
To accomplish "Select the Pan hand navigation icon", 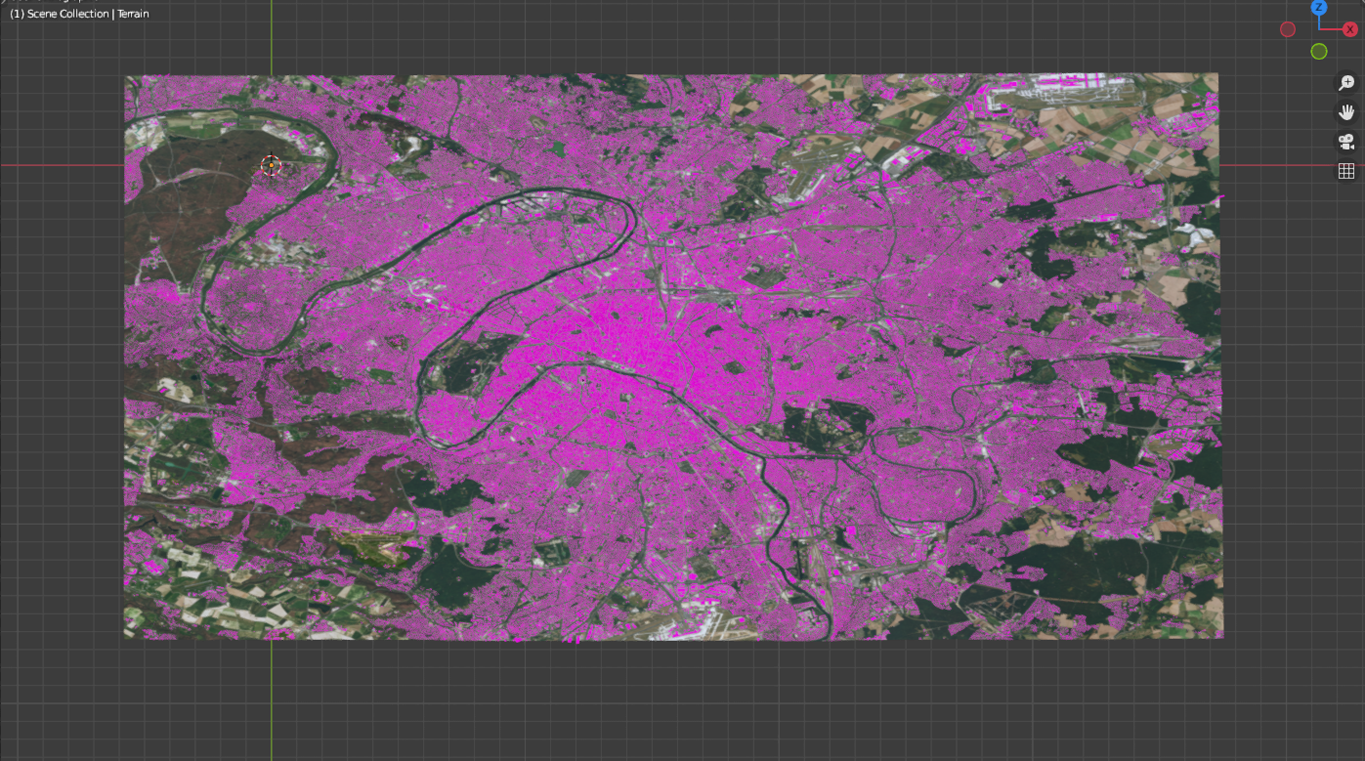I will (x=1346, y=112).
